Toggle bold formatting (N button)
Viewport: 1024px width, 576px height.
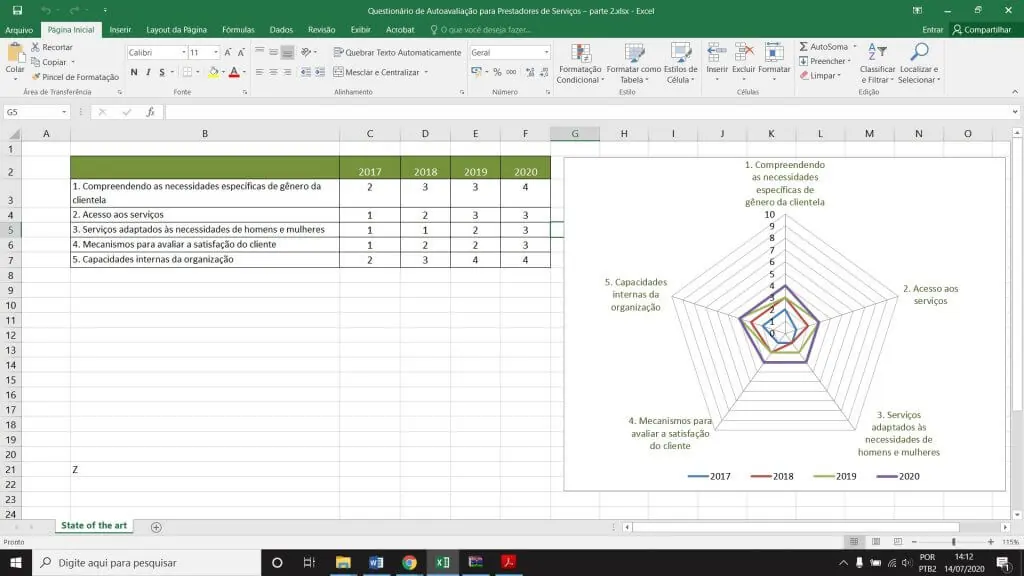coord(134,72)
